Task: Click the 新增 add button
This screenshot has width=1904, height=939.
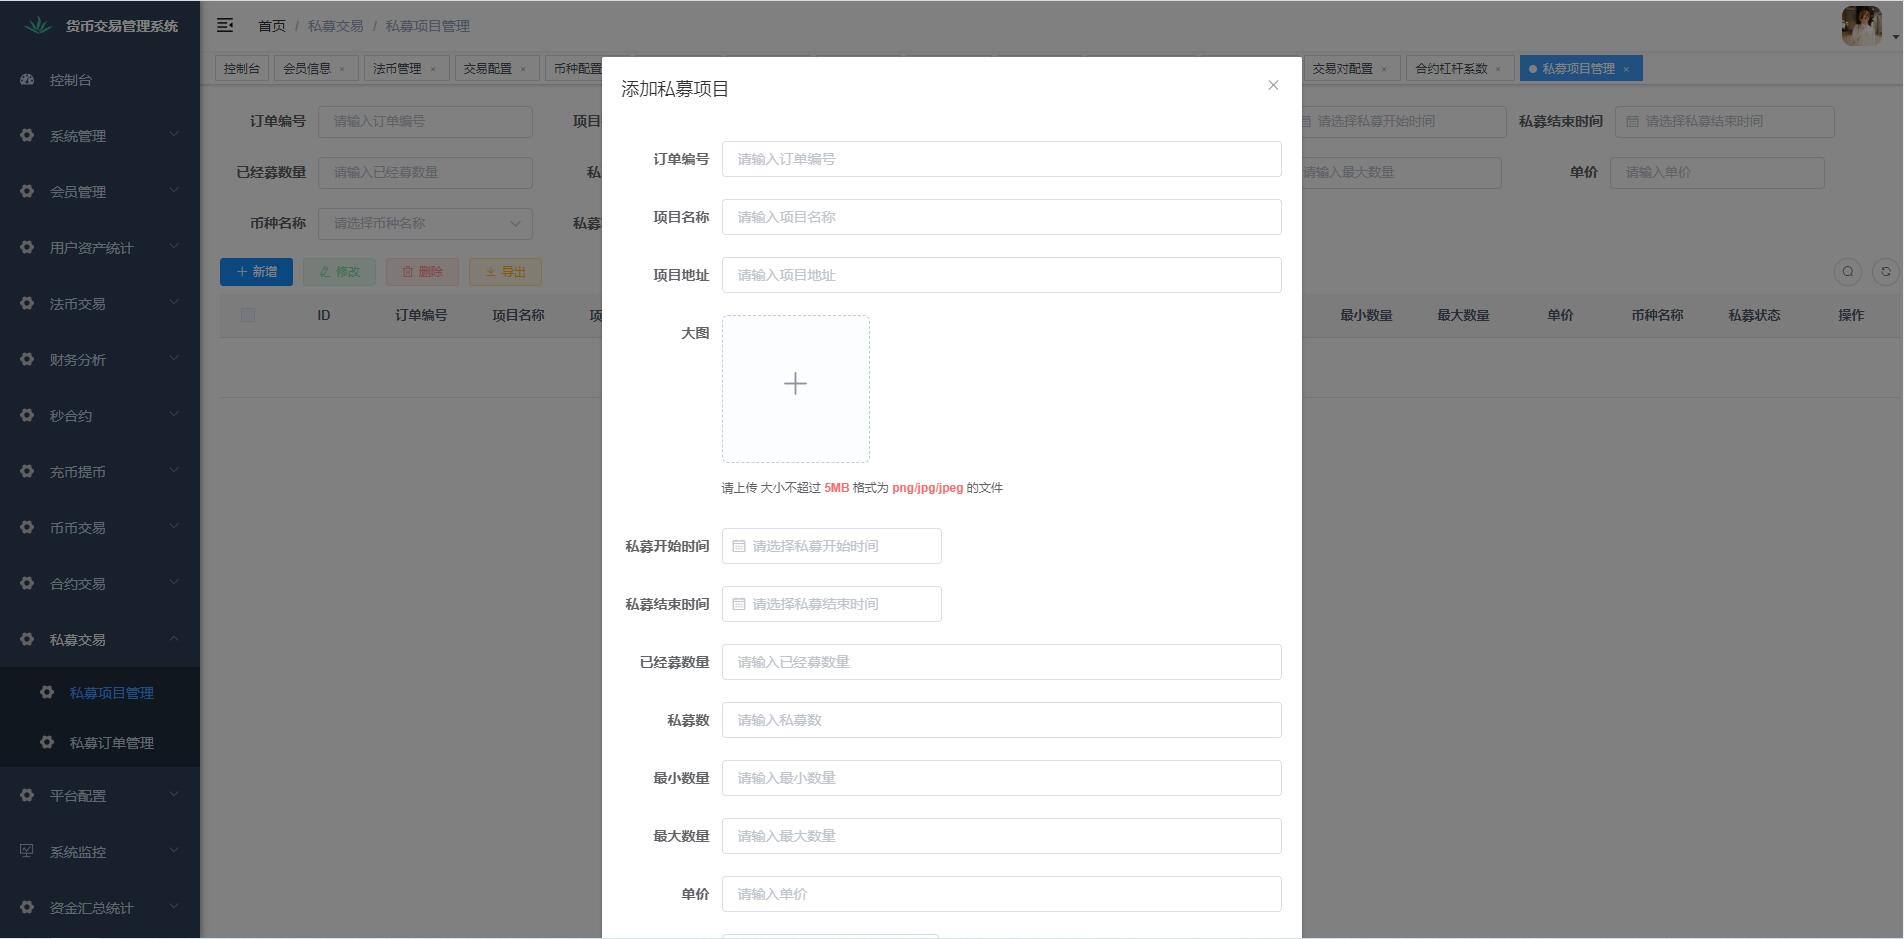Action: point(256,271)
